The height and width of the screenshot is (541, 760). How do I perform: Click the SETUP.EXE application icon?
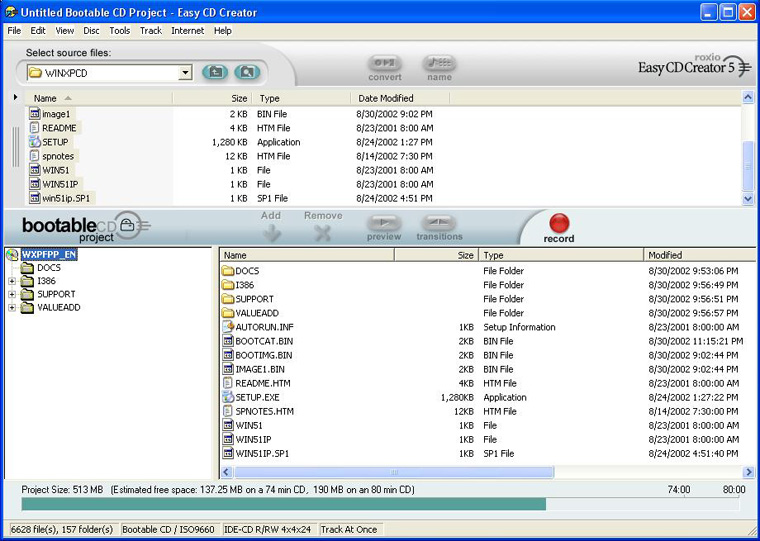228,397
